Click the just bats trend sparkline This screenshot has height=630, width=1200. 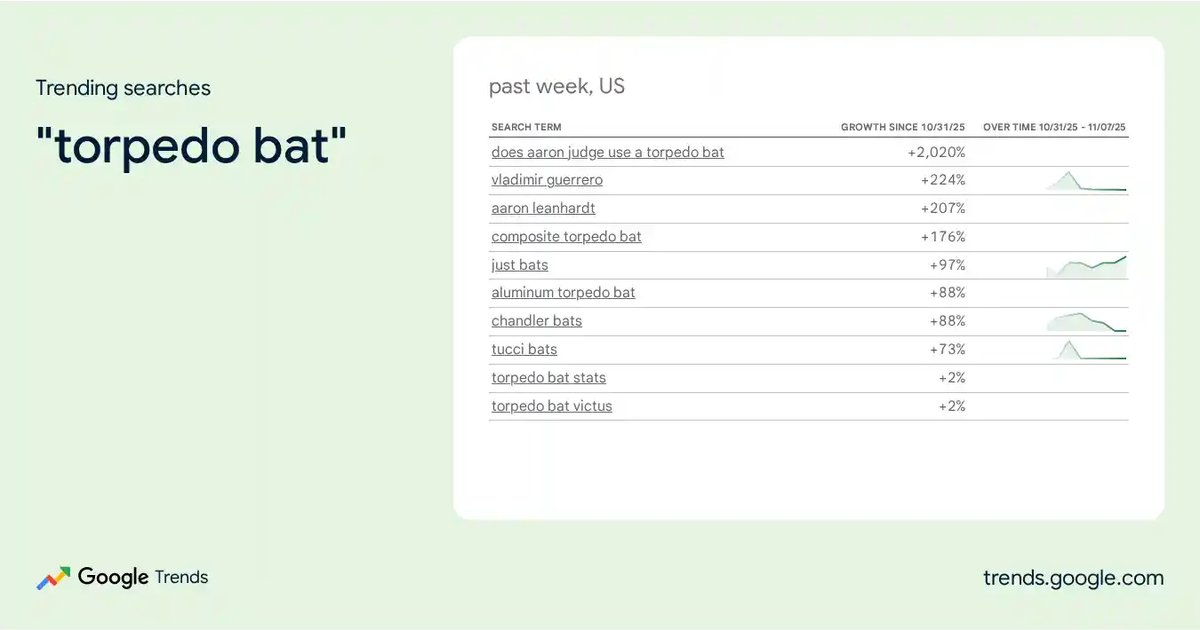pos(1086,266)
